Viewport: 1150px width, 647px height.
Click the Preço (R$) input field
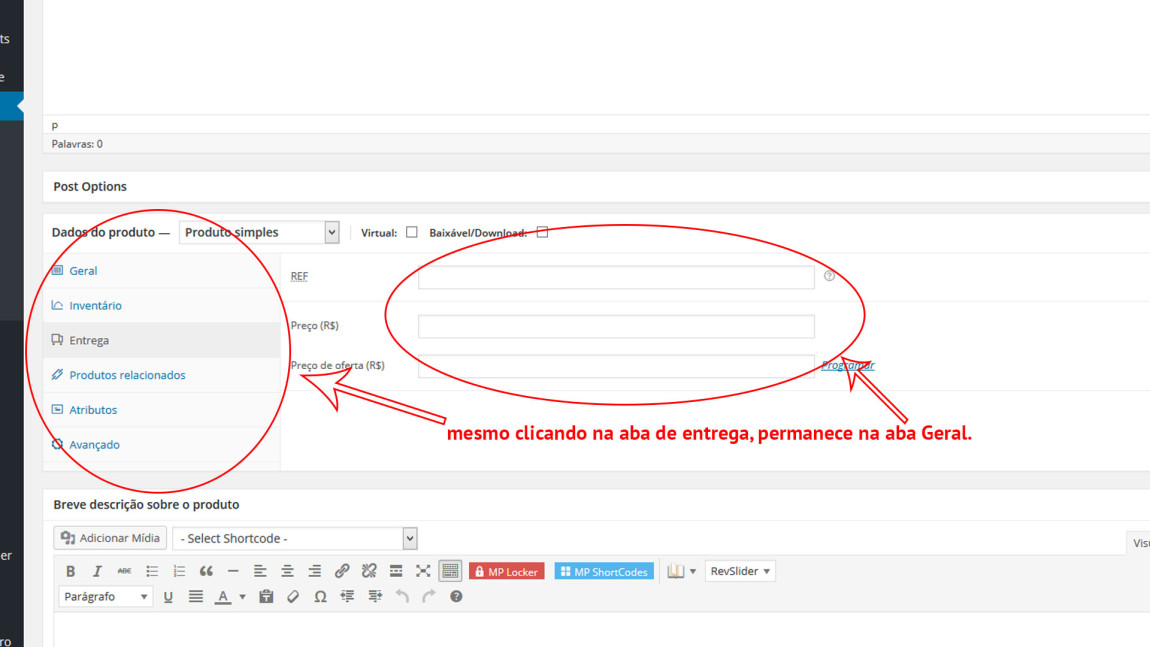tap(616, 326)
